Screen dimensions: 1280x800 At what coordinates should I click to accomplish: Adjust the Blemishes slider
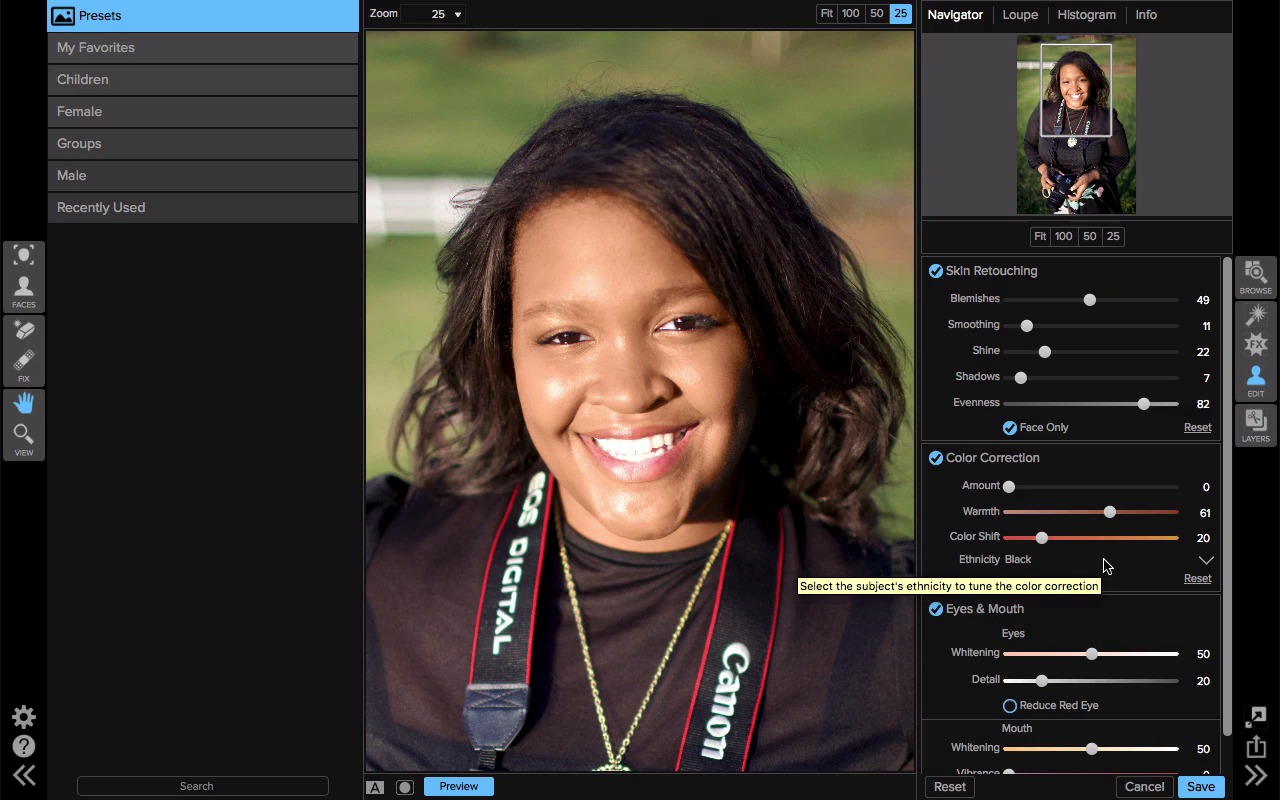(x=1090, y=300)
